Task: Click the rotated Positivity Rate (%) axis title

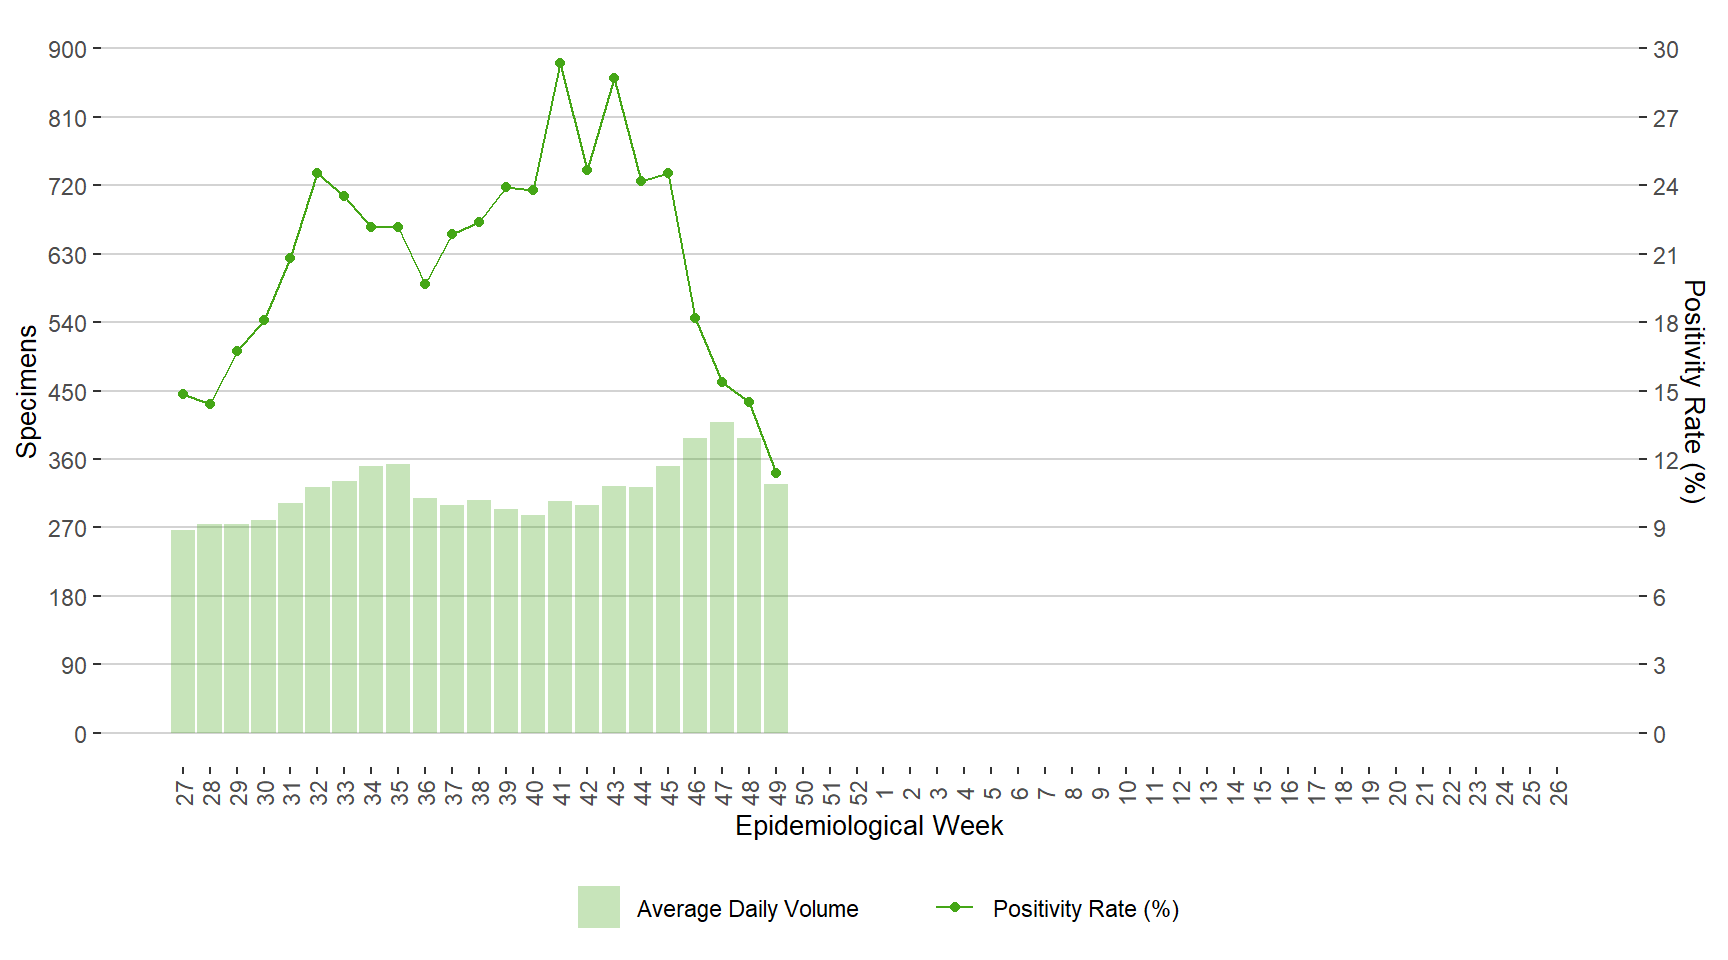Action: click(x=1693, y=391)
